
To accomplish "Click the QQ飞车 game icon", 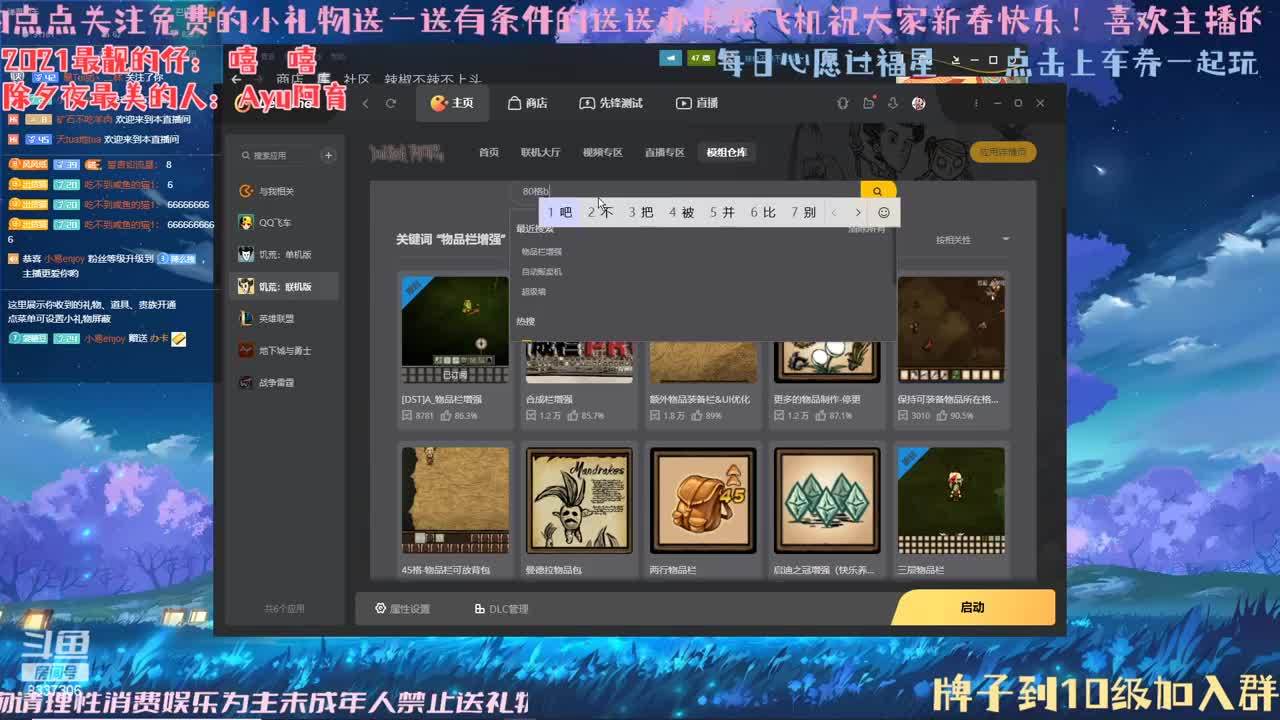I will pyautogui.click(x=246, y=223).
